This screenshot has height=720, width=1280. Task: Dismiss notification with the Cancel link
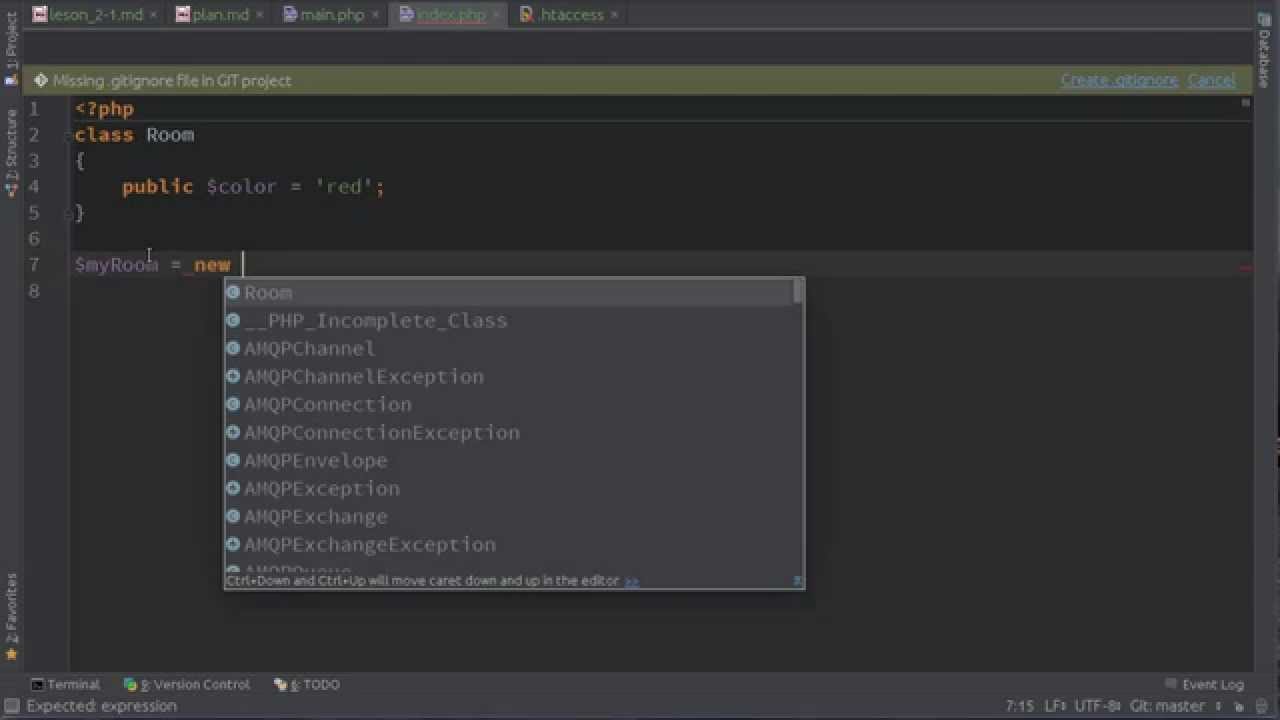(x=1211, y=80)
